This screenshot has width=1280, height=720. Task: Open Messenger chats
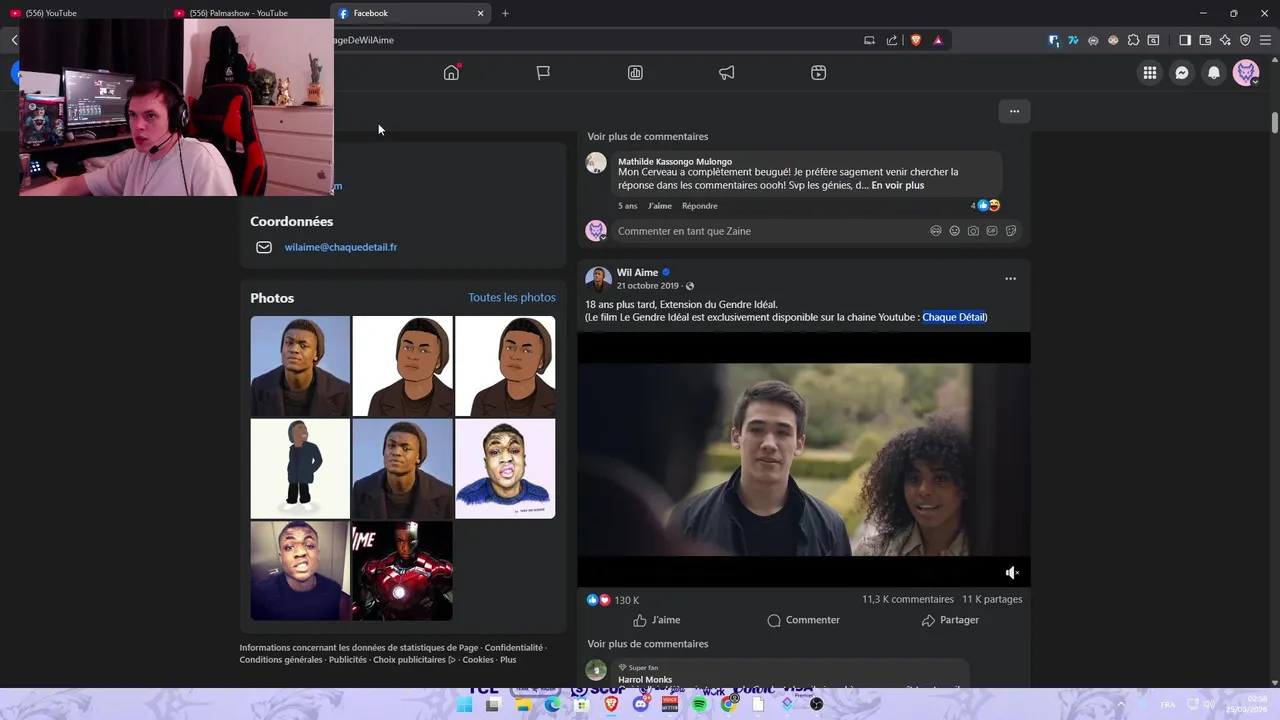1182,72
